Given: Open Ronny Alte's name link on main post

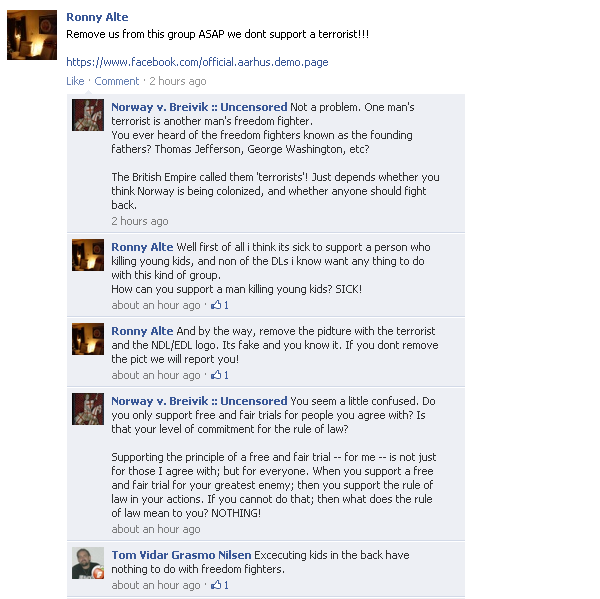Looking at the screenshot, I should point(97,17).
